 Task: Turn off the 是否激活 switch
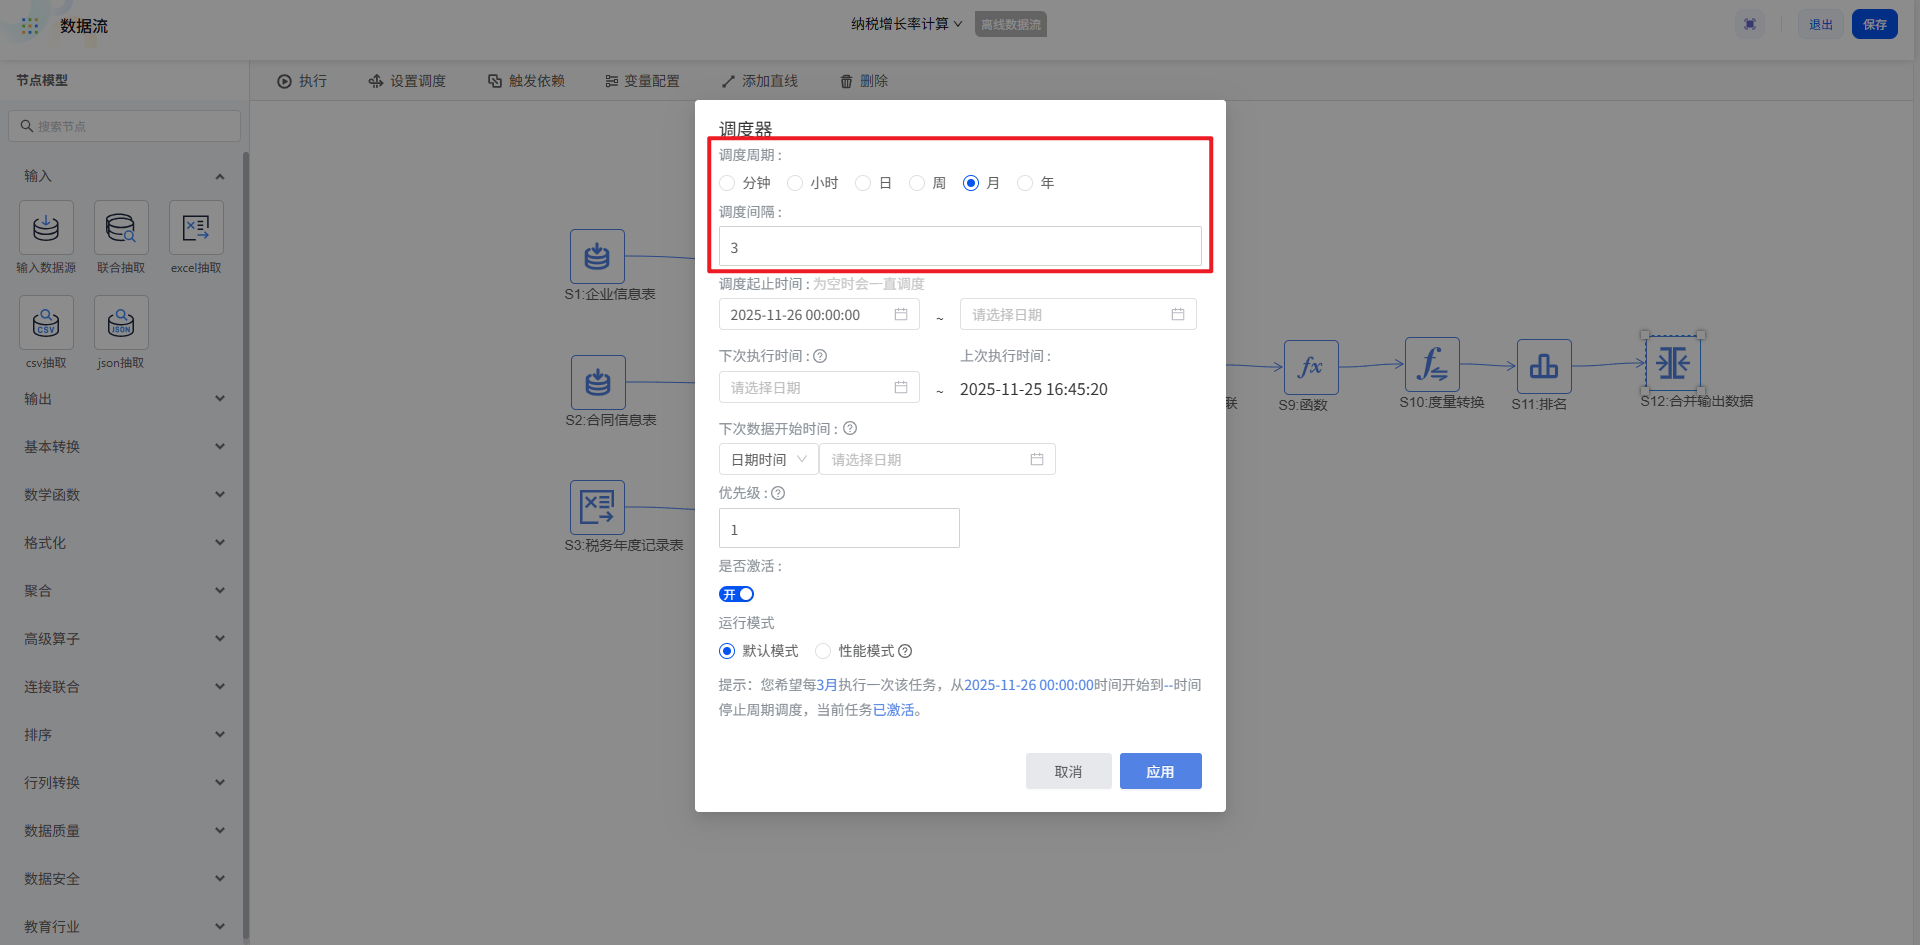coord(736,594)
